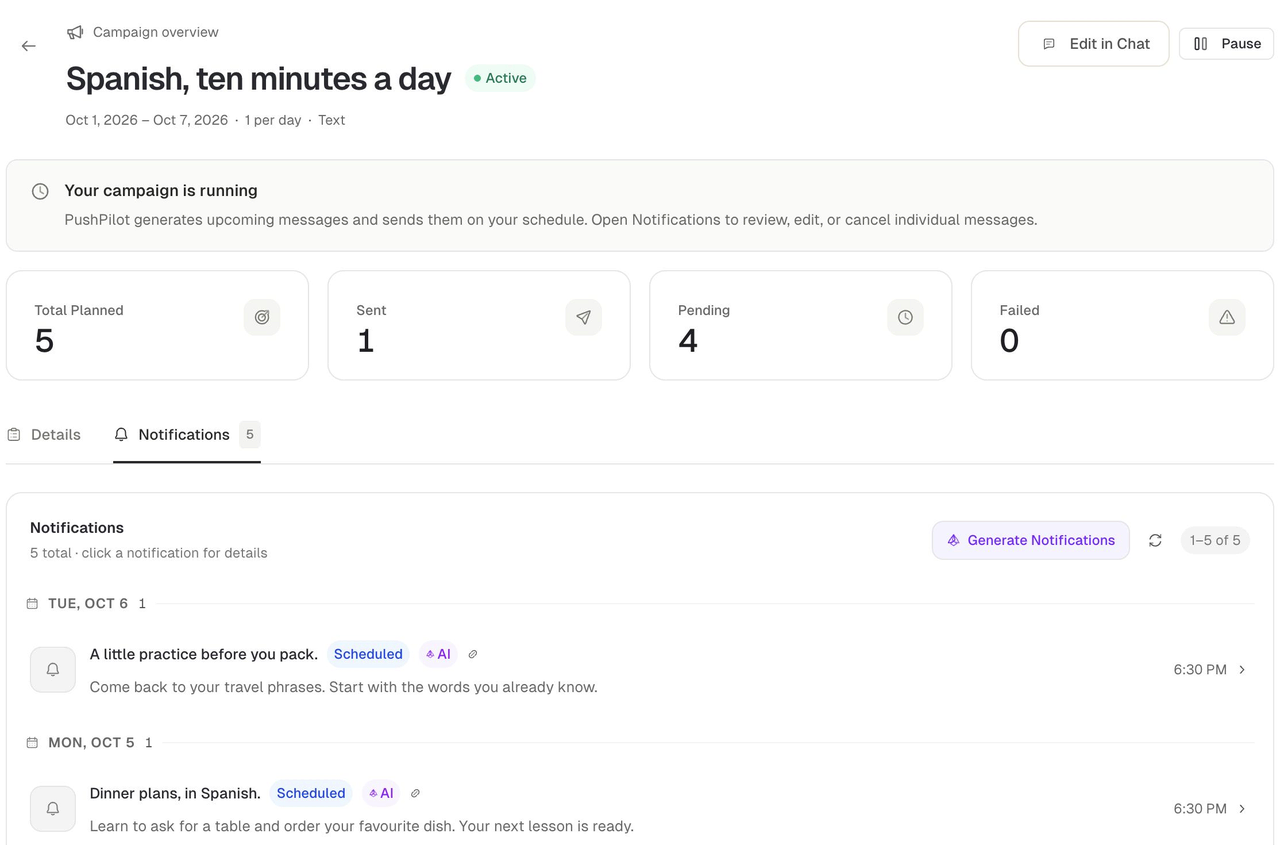Click the Notifications tab count badge 5

pos(249,434)
